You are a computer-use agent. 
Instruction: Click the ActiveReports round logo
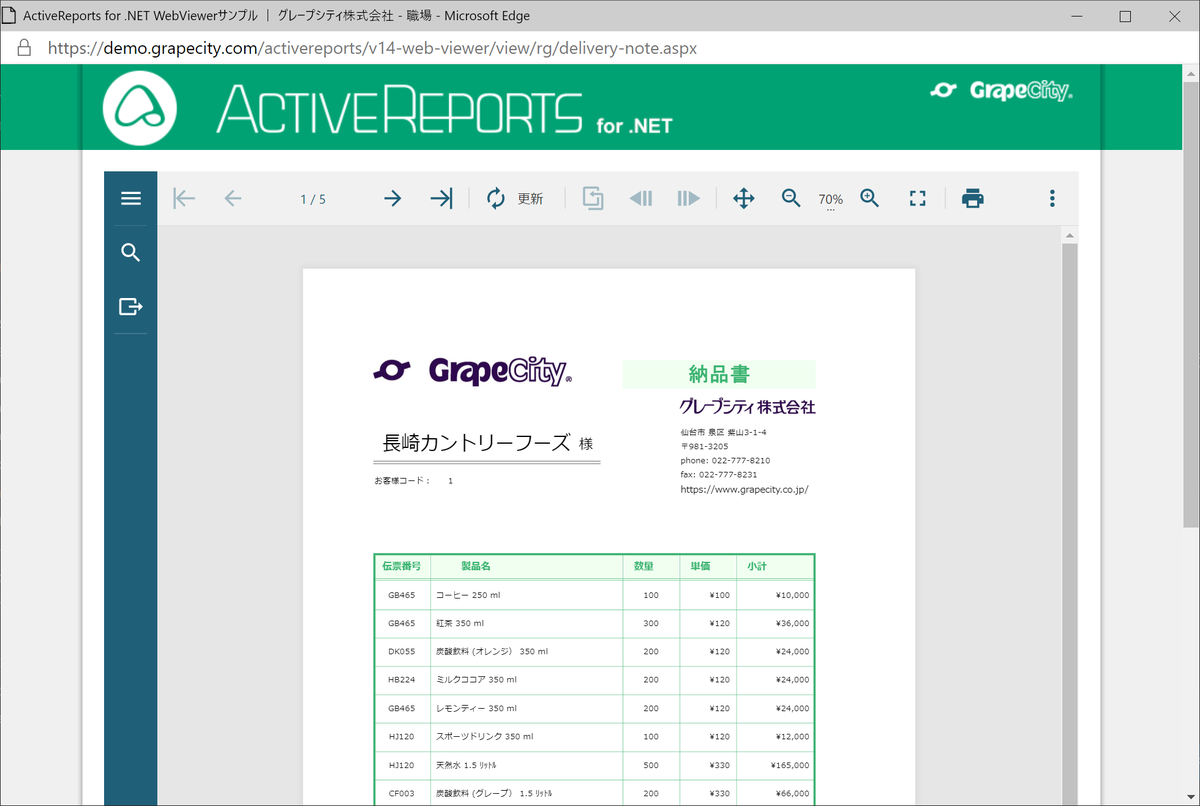pyautogui.click(x=140, y=108)
